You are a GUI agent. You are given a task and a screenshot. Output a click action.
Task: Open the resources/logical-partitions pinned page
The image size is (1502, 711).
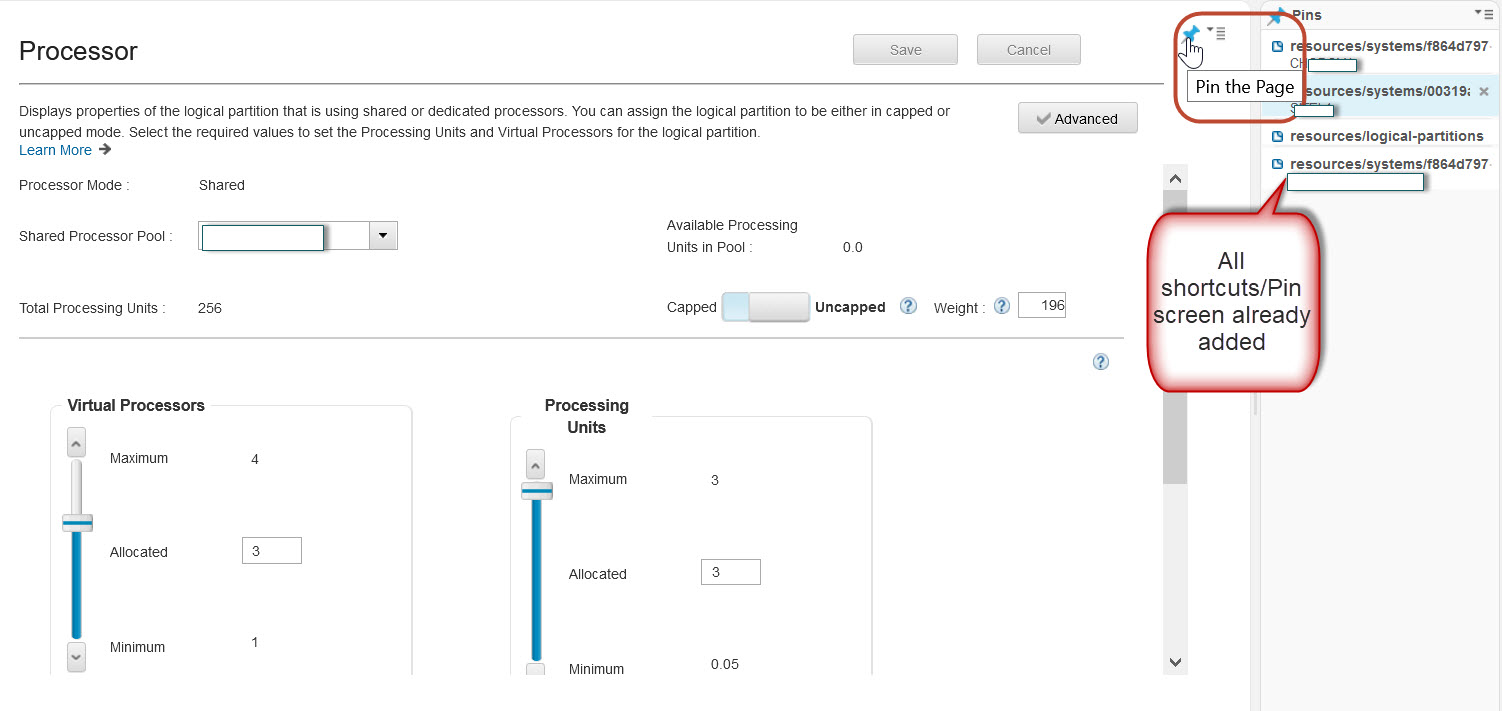click(x=1386, y=136)
